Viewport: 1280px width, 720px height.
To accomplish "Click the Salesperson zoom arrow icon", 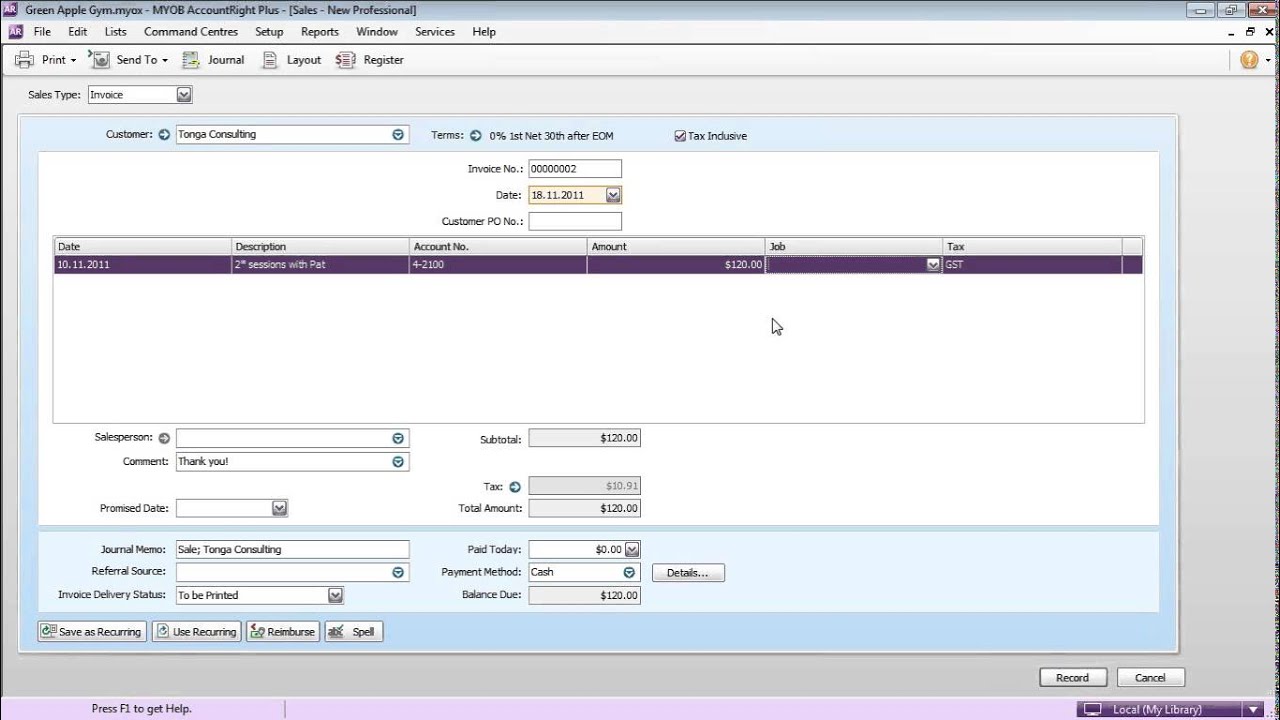I will coord(164,438).
